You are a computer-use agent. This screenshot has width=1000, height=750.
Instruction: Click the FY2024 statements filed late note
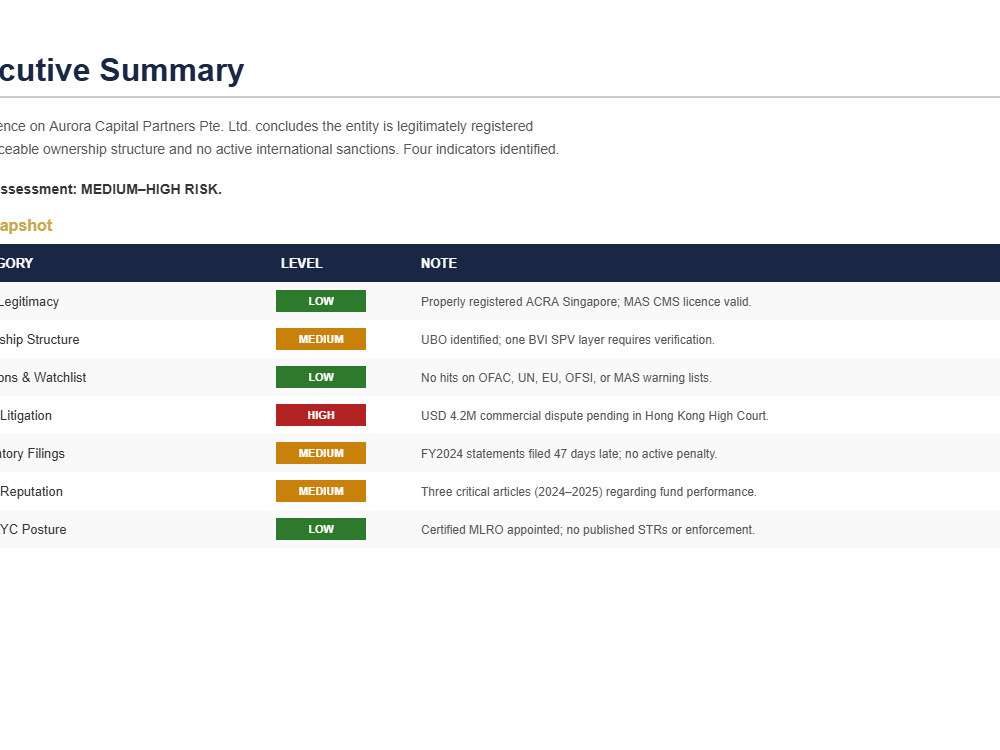[x=569, y=454]
